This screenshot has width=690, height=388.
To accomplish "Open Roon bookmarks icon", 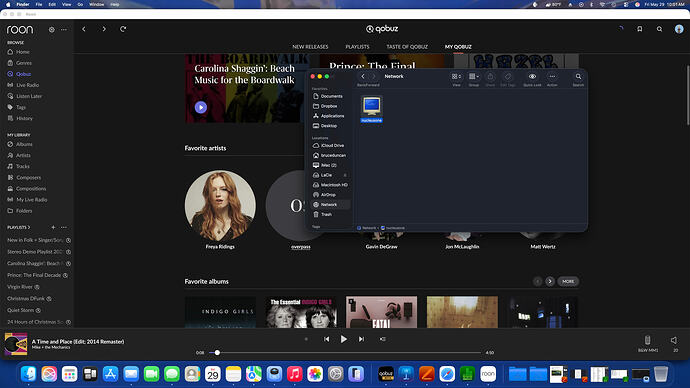I will pos(639,29).
